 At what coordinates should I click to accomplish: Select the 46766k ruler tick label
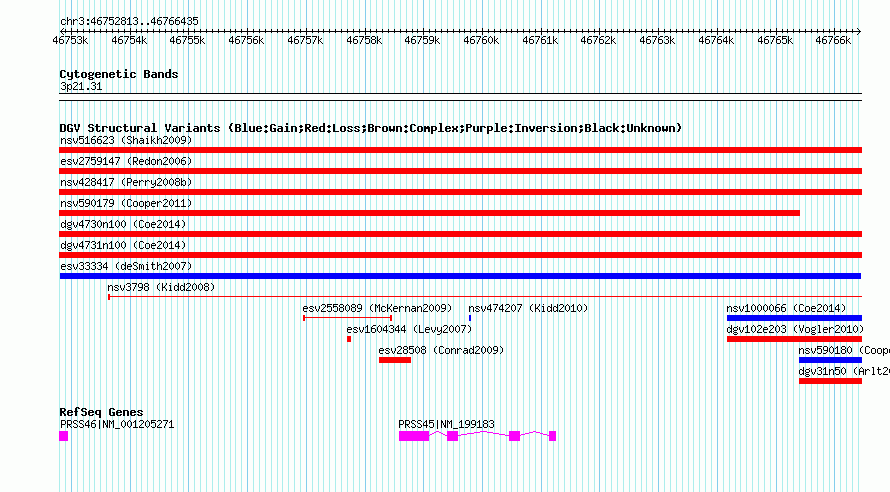[833, 40]
